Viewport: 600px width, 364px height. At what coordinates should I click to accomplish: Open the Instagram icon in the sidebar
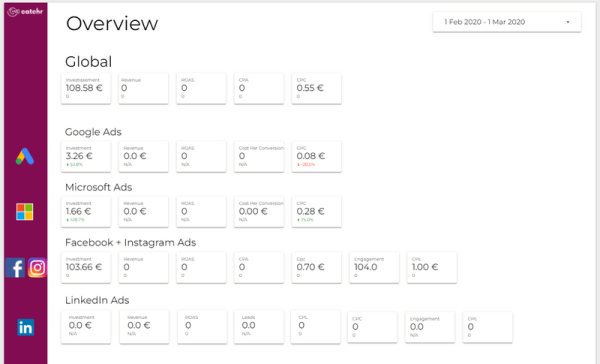click(37, 268)
